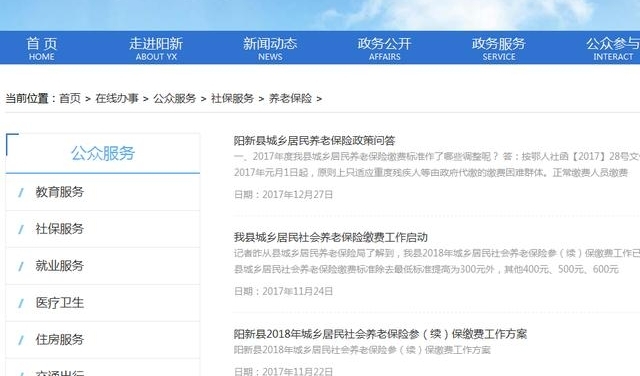This screenshot has height=376, width=640.
Task: Click slash icon beside 教育服务
Action: [x=21, y=192]
